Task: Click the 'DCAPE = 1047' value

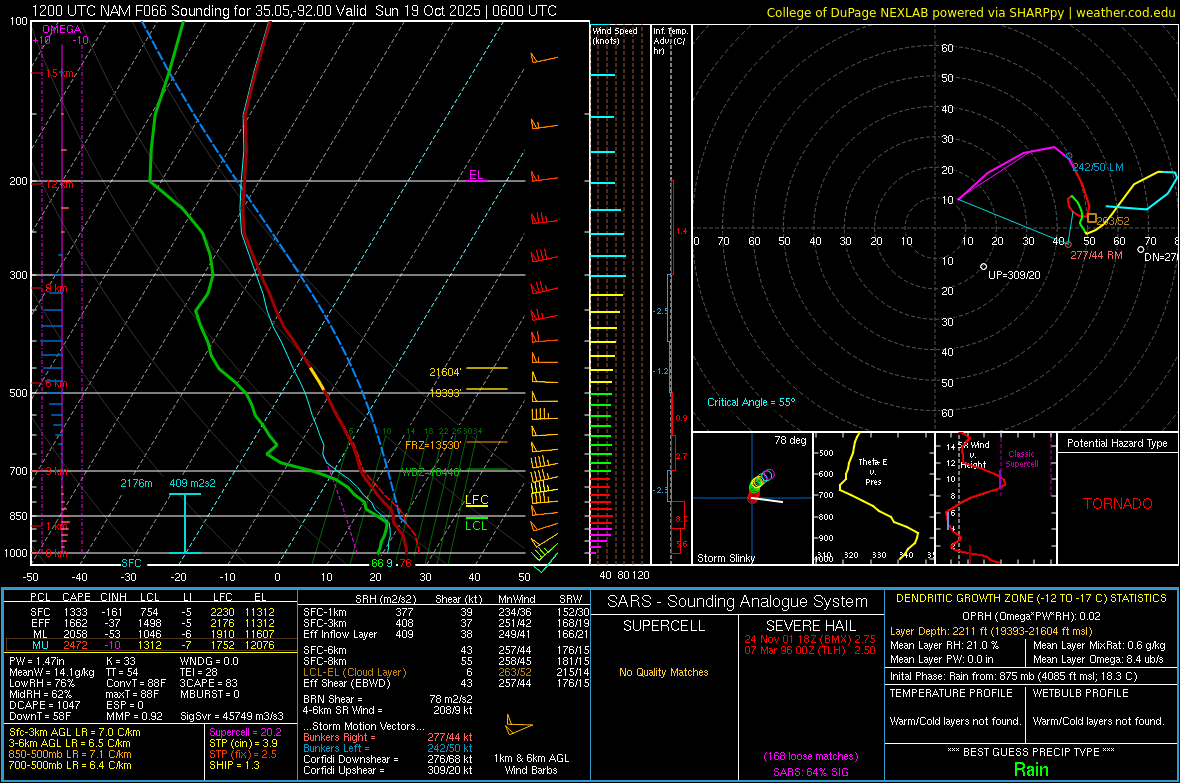Action: pyautogui.click(x=44, y=705)
